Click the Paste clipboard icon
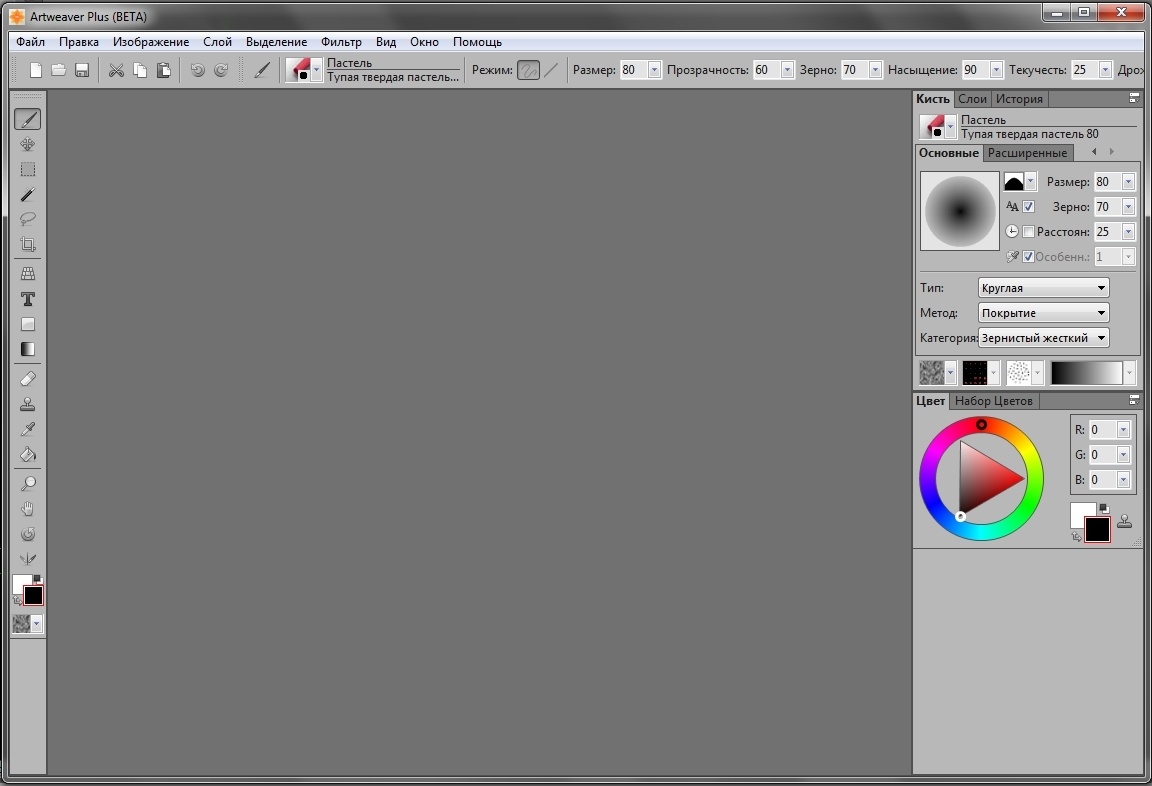 163,70
